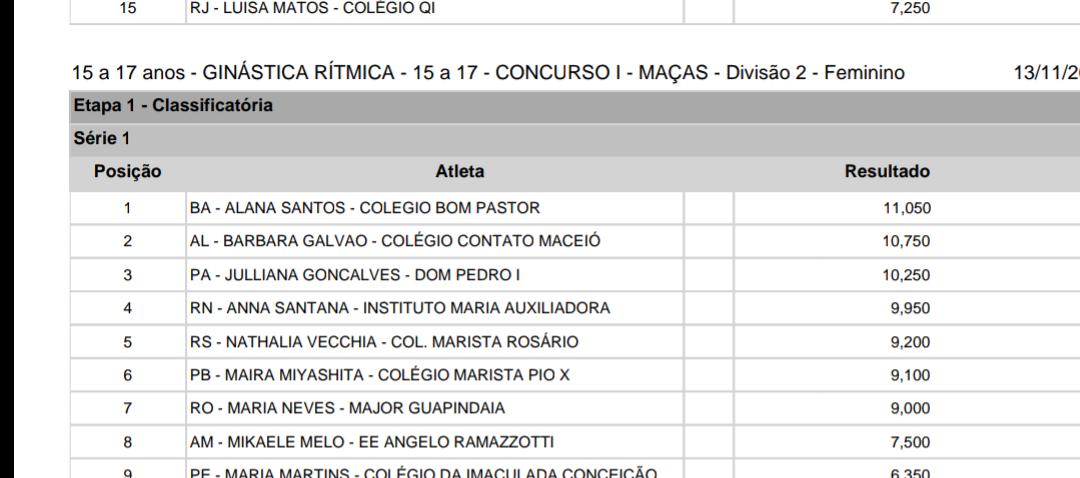The height and width of the screenshot is (478, 1080).
Task: Click the Resultado column header
Action: coord(887,172)
